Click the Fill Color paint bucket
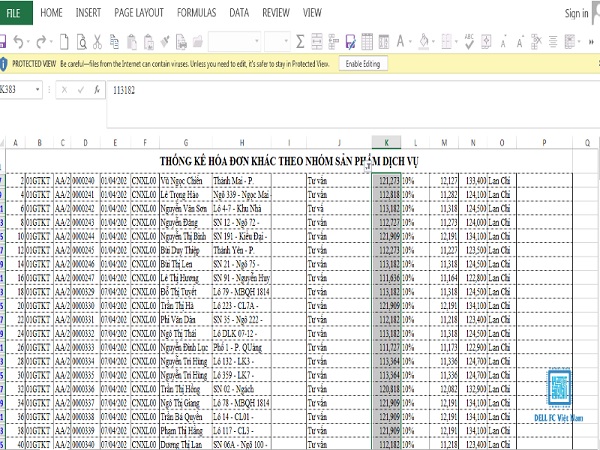The image size is (600, 450). click(x=424, y=41)
